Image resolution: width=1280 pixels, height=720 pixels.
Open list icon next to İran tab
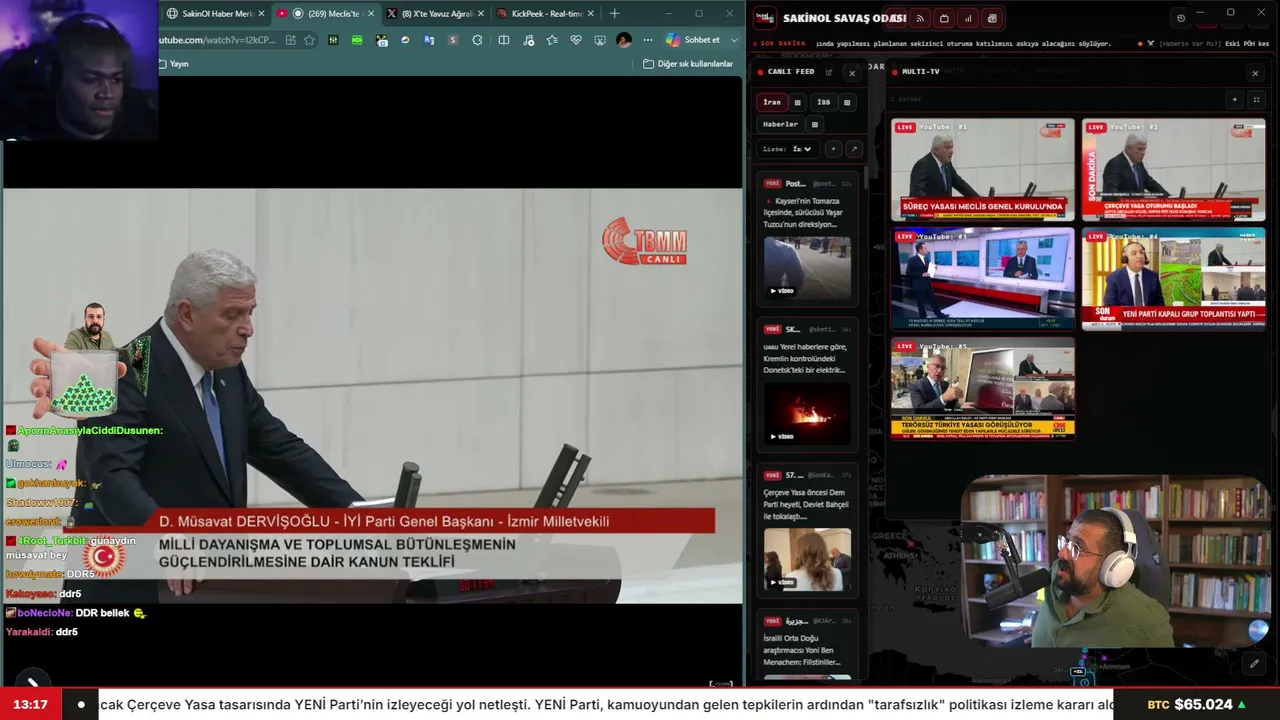(797, 102)
